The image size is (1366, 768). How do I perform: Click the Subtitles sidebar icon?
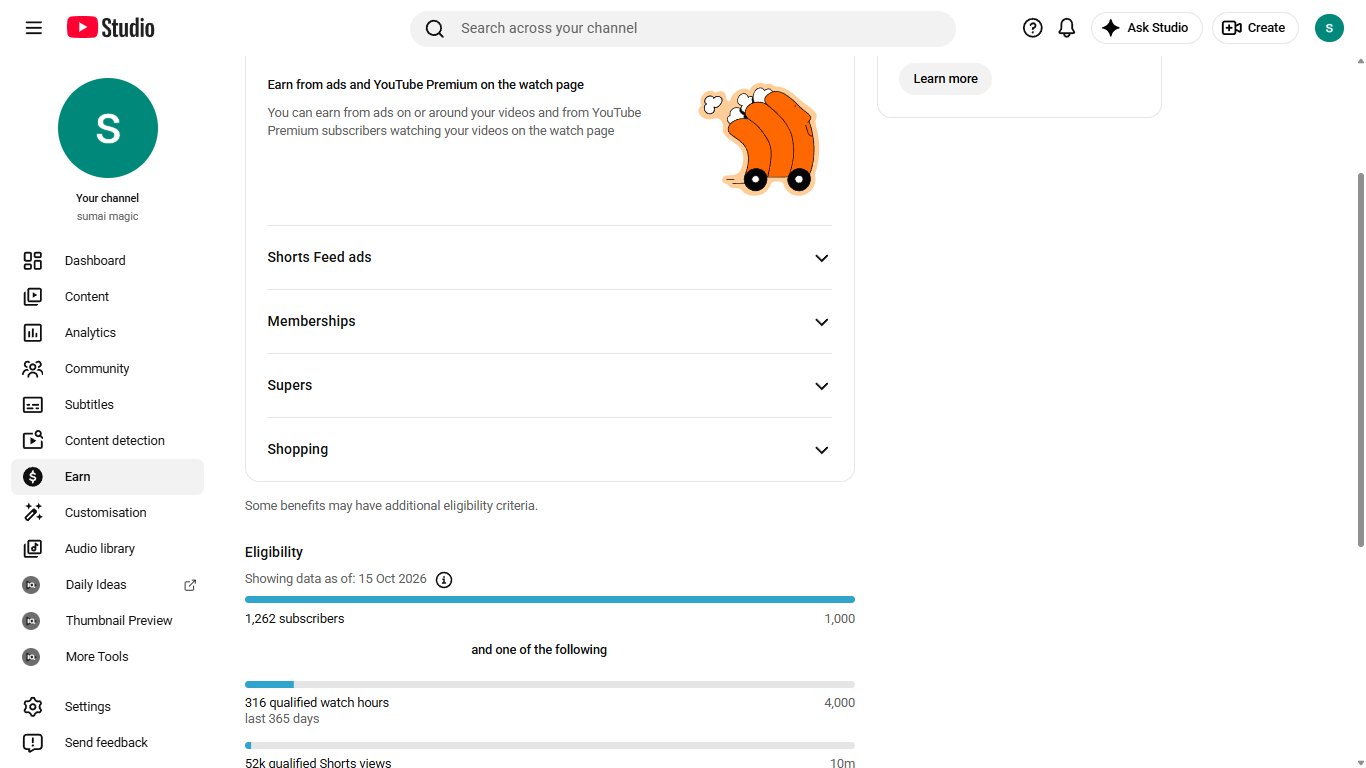[33, 405]
